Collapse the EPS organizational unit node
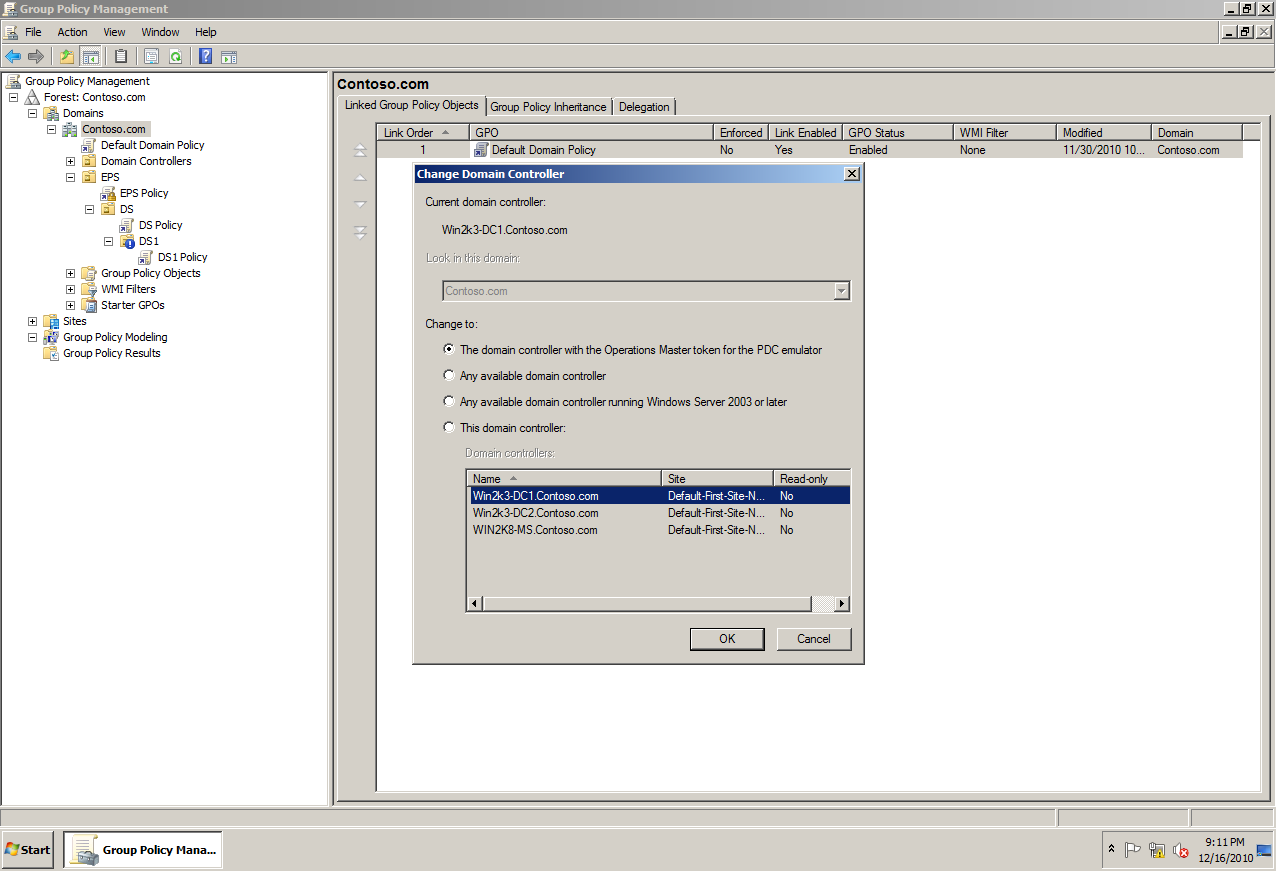Screen dimensions: 1276x871 (x=71, y=177)
